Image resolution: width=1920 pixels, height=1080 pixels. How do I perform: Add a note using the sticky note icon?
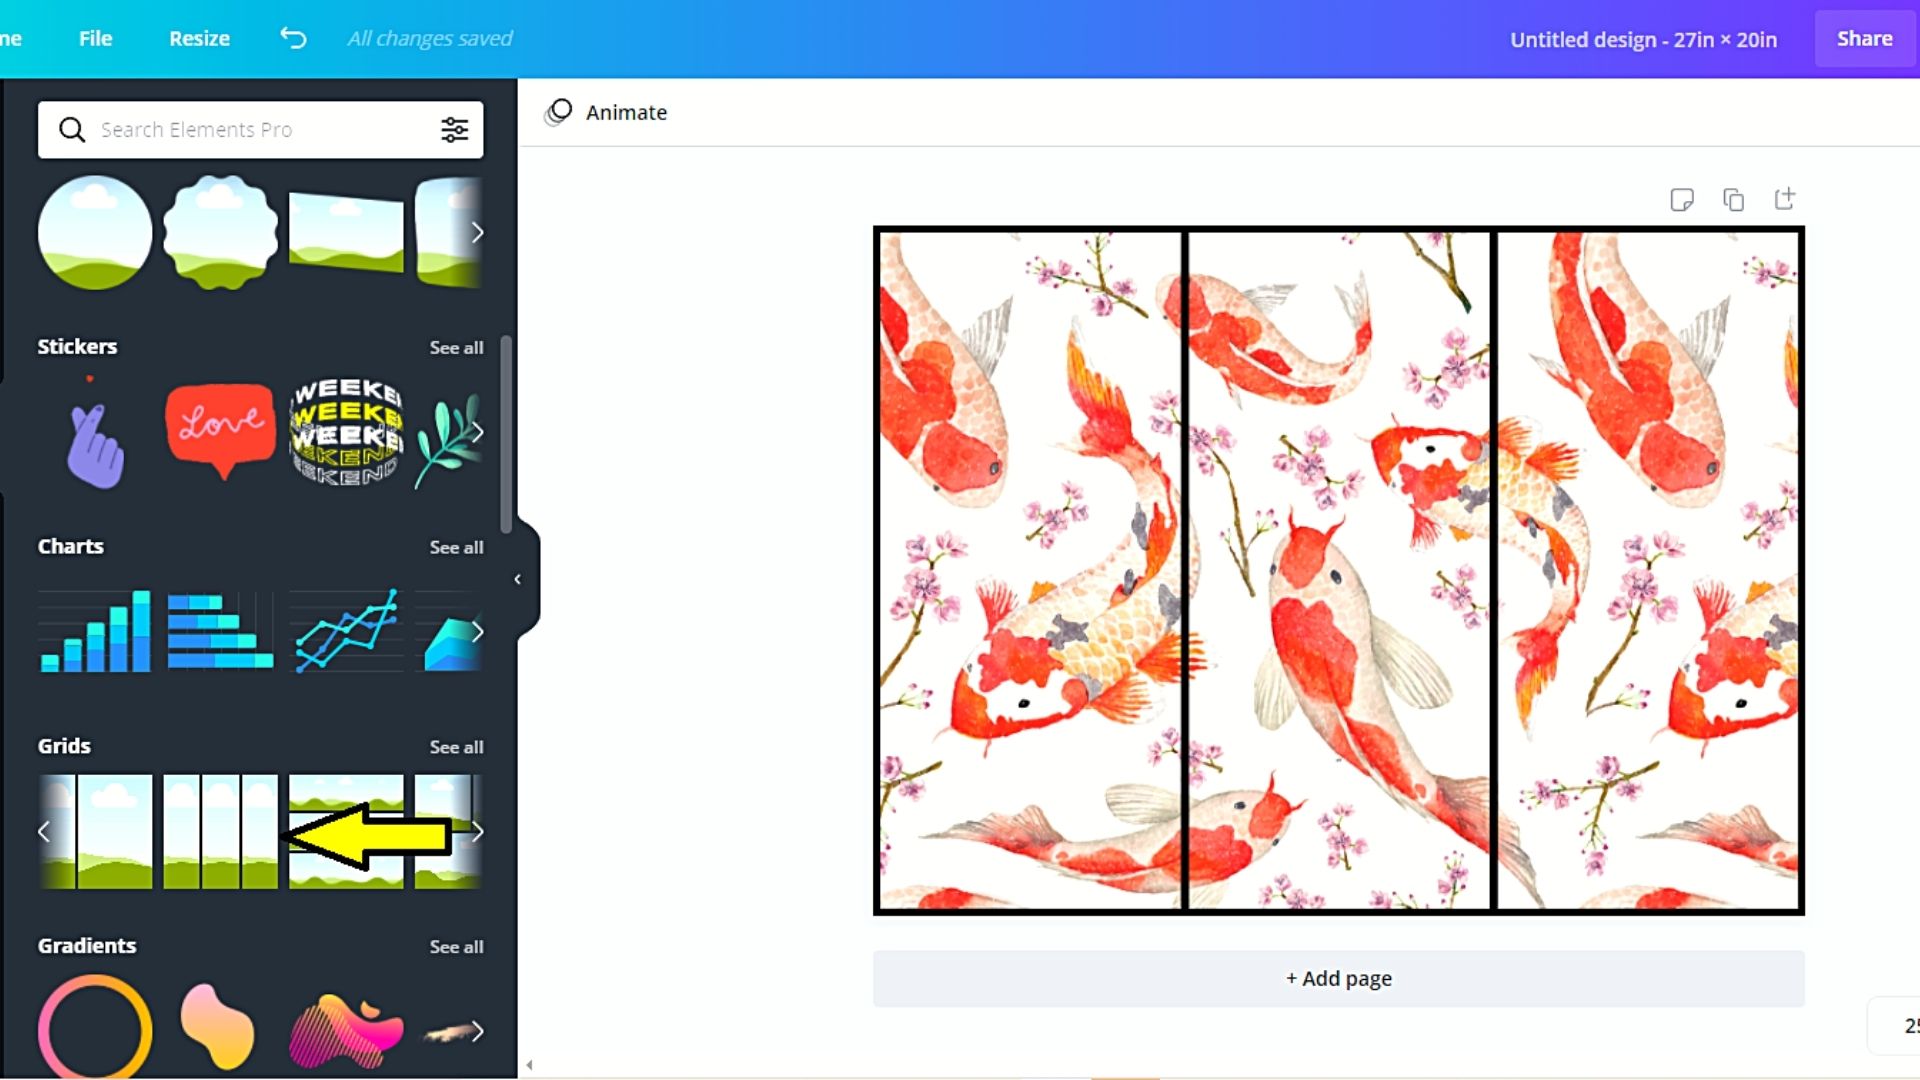pos(1683,199)
